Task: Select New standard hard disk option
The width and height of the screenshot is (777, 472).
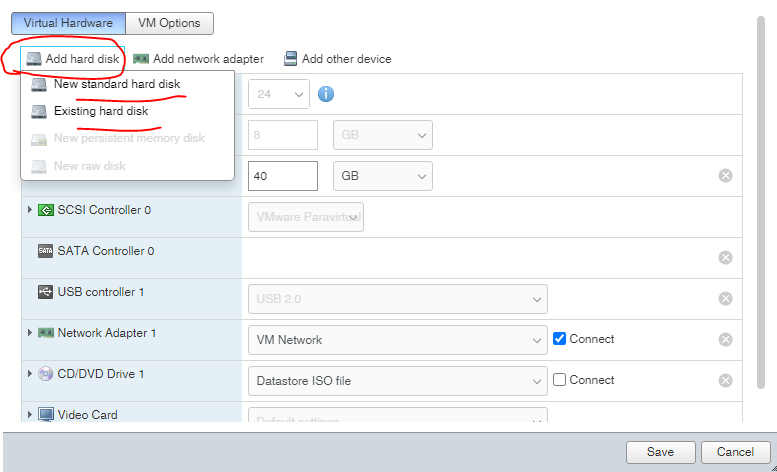Action: [116, 85]
